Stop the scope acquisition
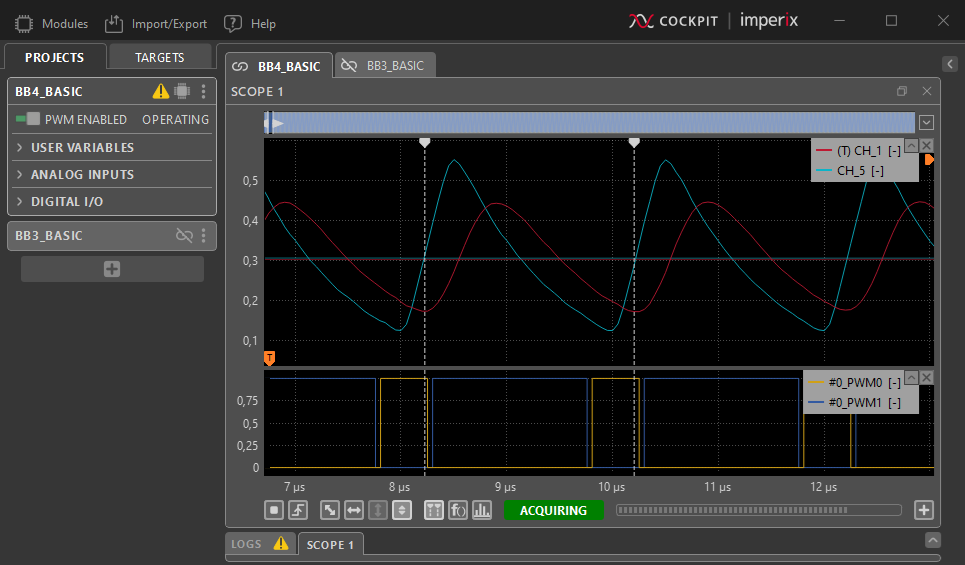The width and height of the screenshot is (965, 565). (274, 510)
